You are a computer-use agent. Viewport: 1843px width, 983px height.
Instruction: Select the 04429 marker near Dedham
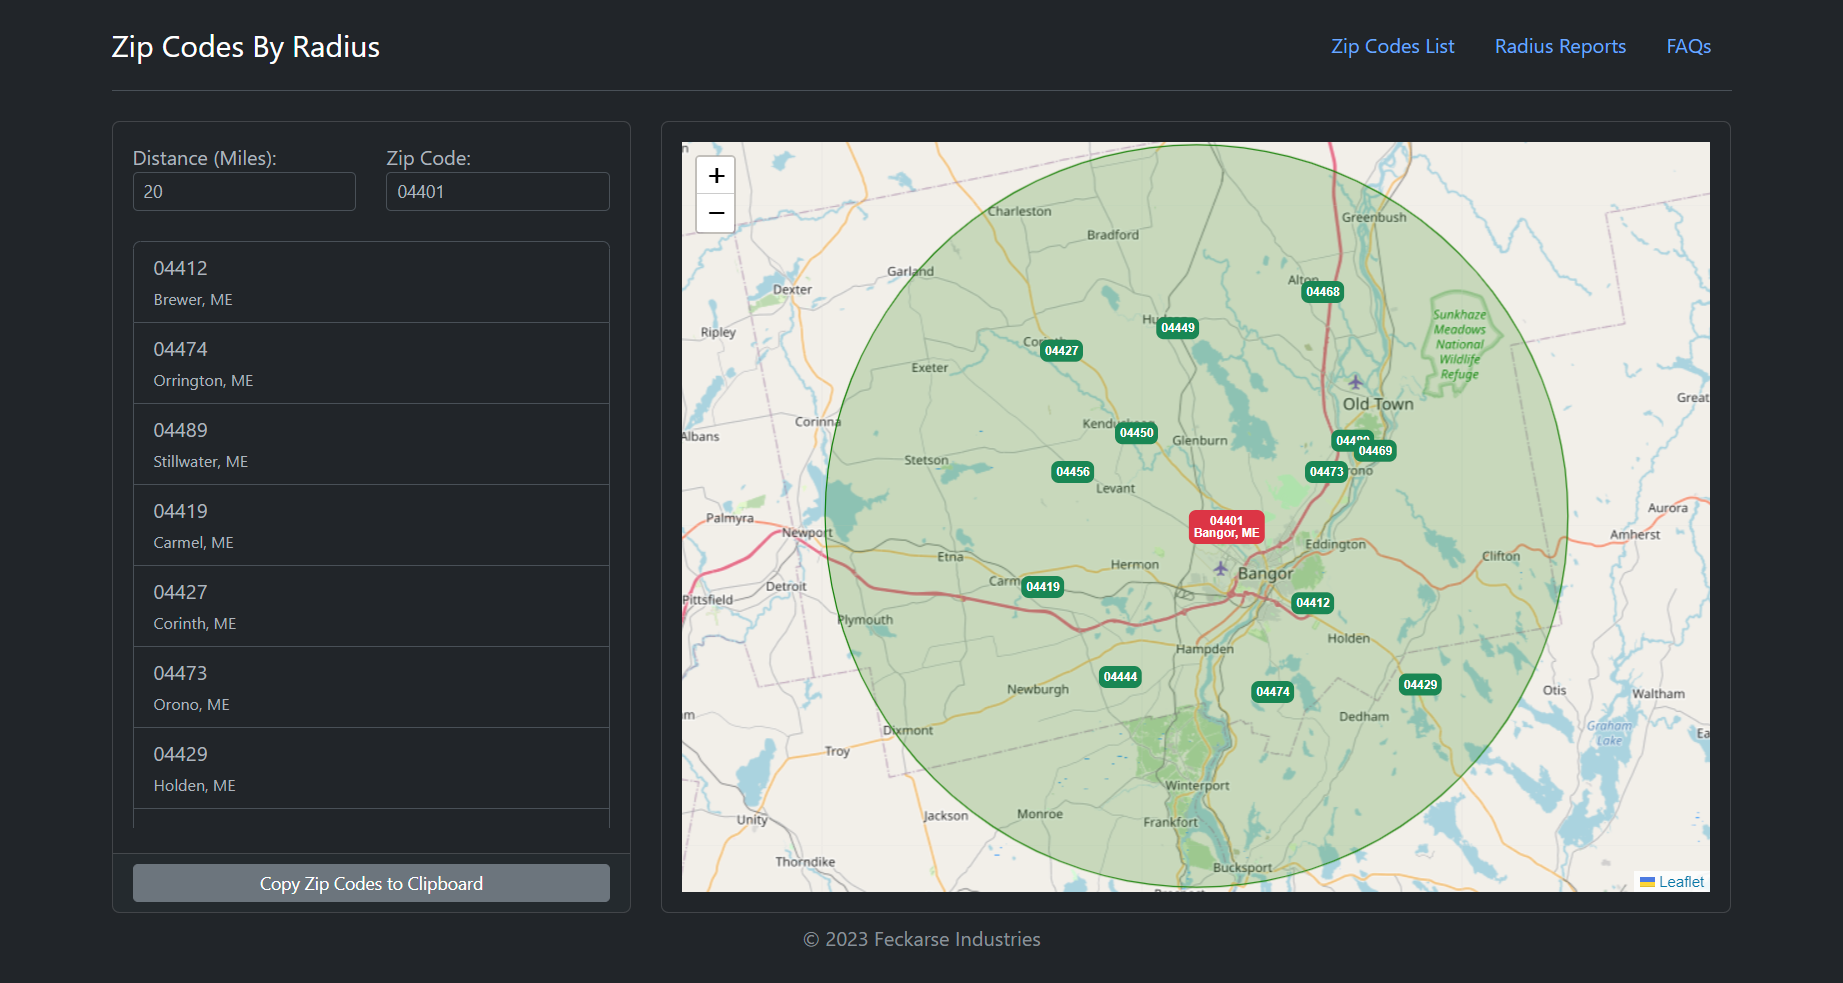(1420, 684)
